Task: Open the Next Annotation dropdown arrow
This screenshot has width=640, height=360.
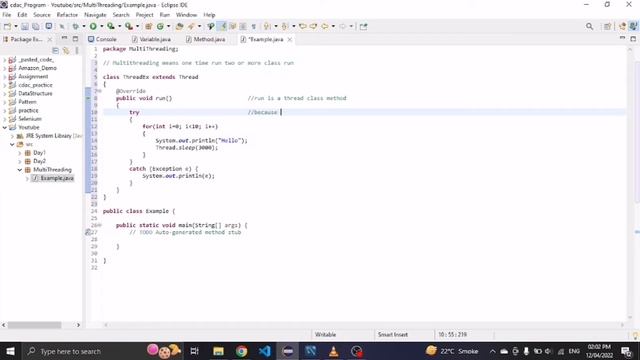Action: click(276, 27)
